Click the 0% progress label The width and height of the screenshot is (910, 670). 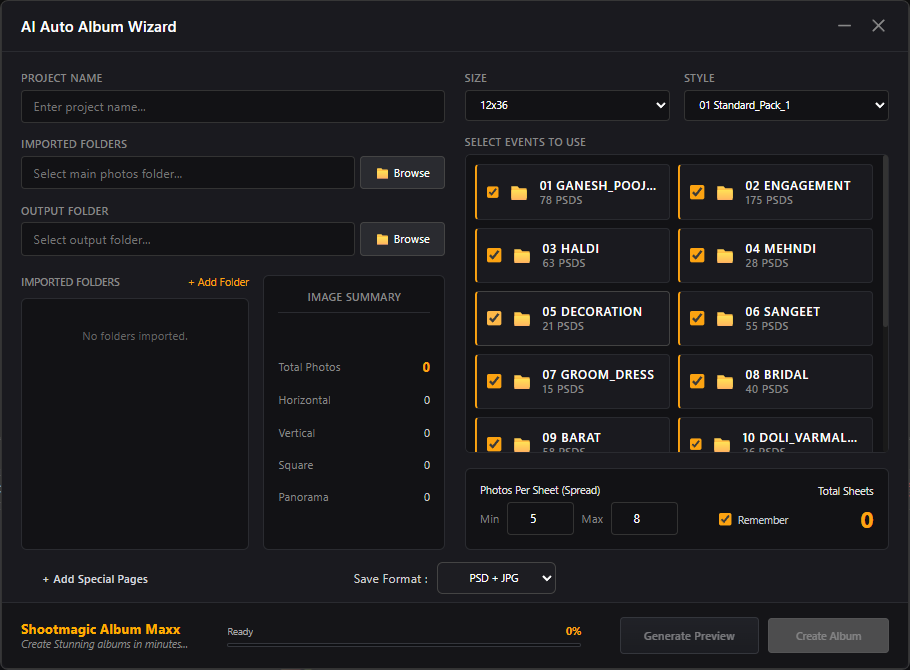pyautogui.click(x=573, y=631)
